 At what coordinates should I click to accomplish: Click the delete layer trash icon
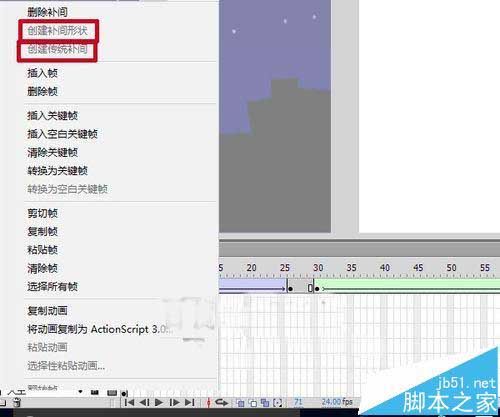click(17, 402)
